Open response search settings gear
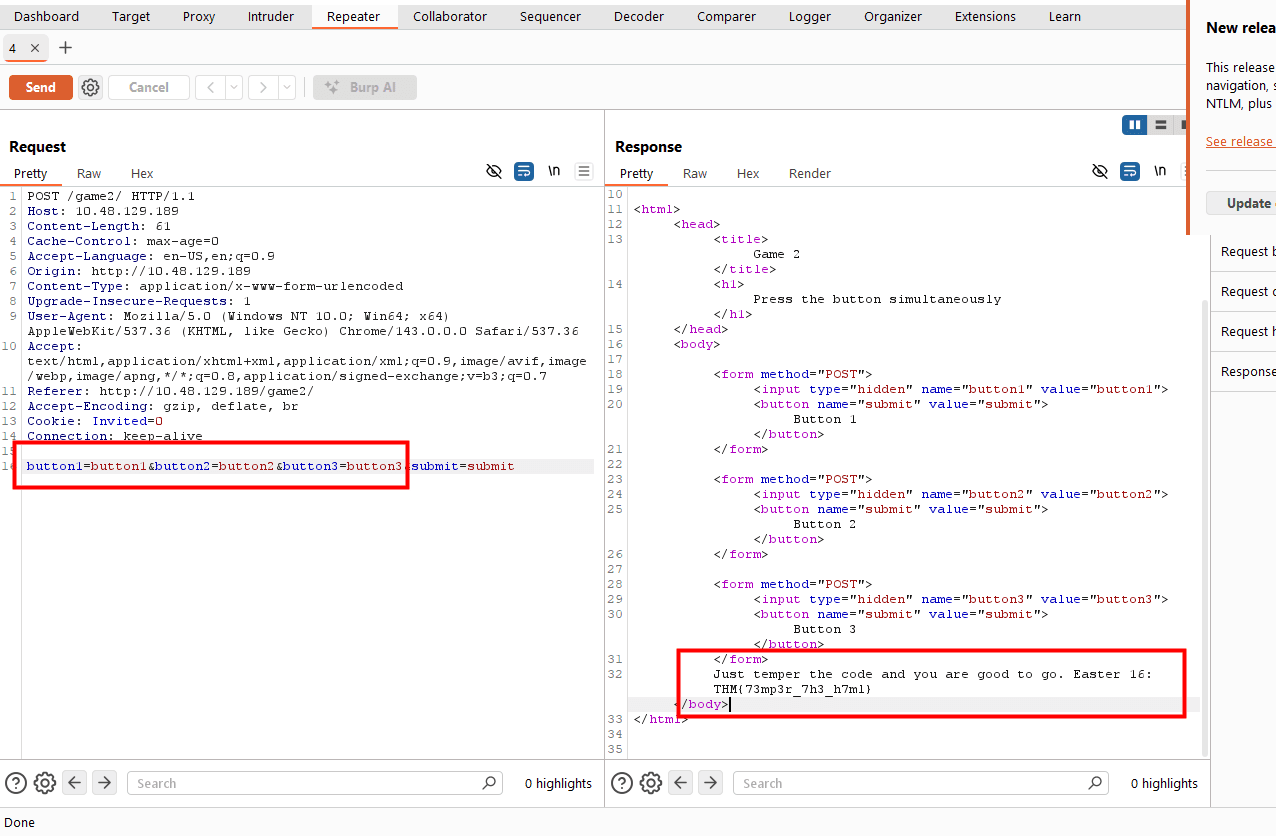Image resolution: width=1276 pixels, height=836 pixels. point(651,783)
